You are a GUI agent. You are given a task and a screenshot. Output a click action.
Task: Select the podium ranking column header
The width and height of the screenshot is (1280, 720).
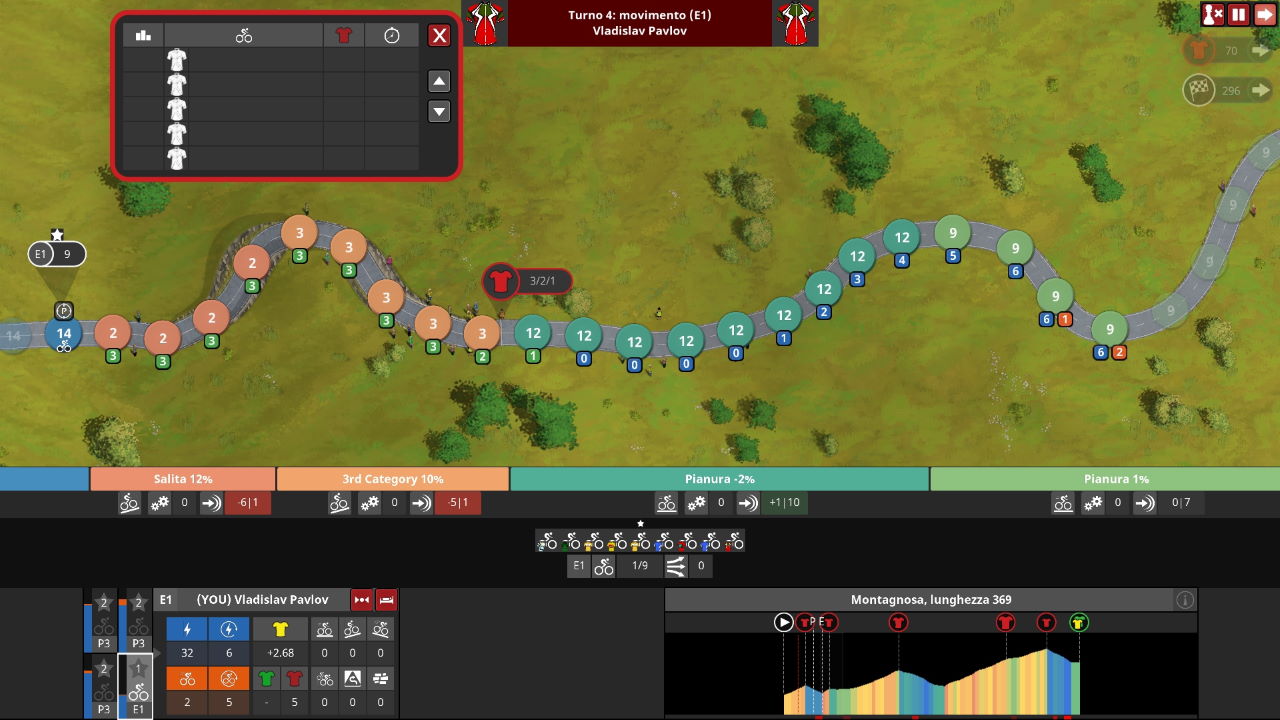point(143,36)
